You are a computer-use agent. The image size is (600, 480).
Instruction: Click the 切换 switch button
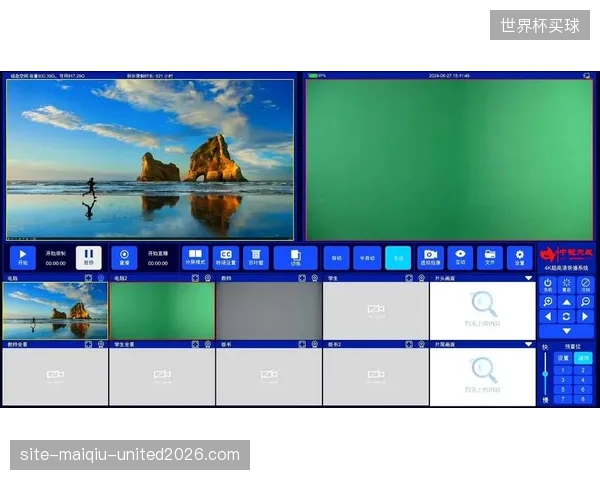click(295, 258)
